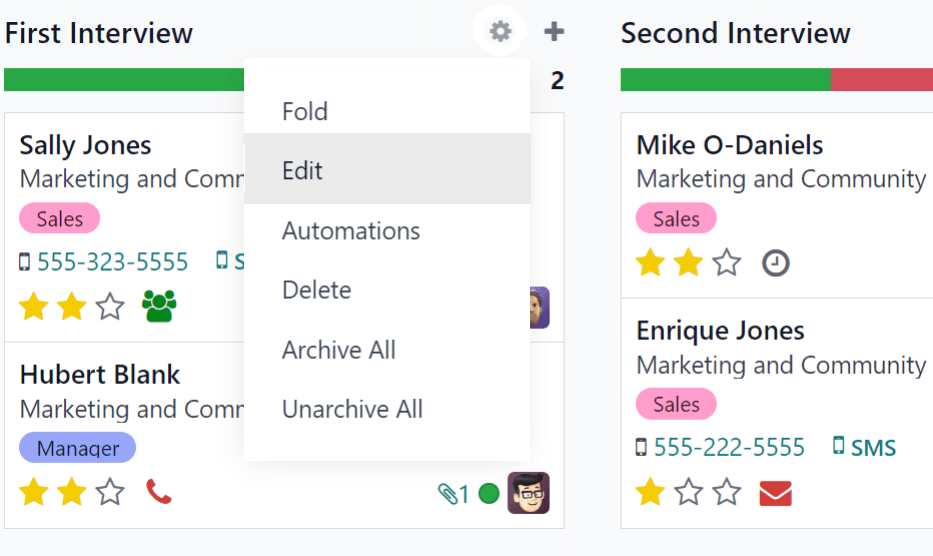
Task: Click red segment of Second Interview progress bar
Action: (x=880, y=80)
